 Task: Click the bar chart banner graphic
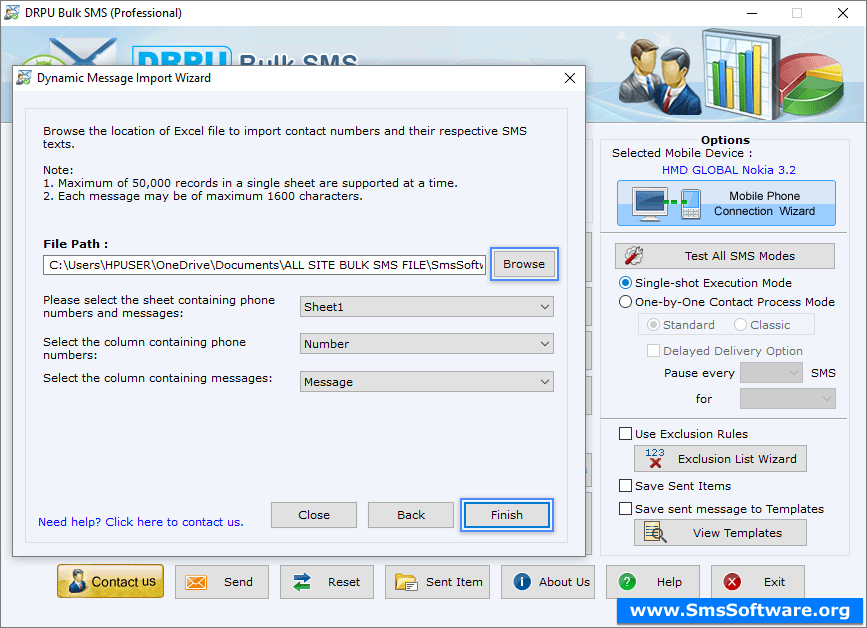click(x=741, y=74)
